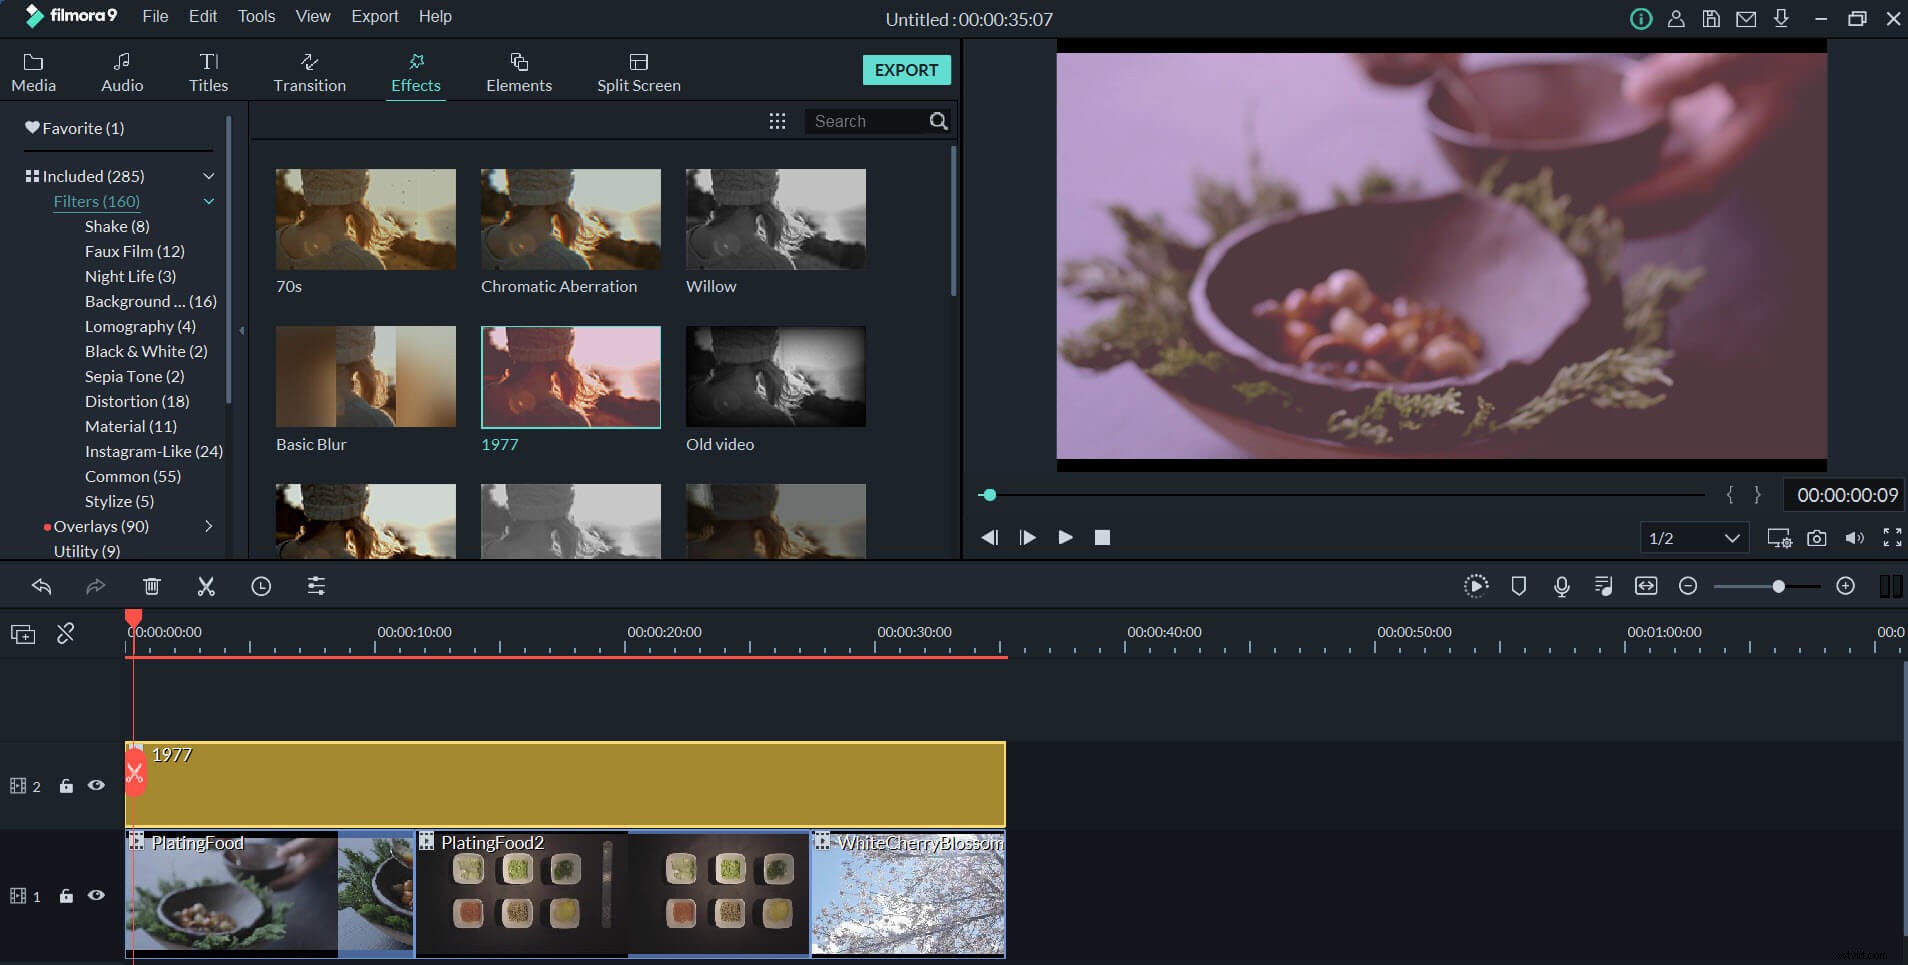
Task: Take a snapshot of the preview frame
Action: [x=1816, y=537]
